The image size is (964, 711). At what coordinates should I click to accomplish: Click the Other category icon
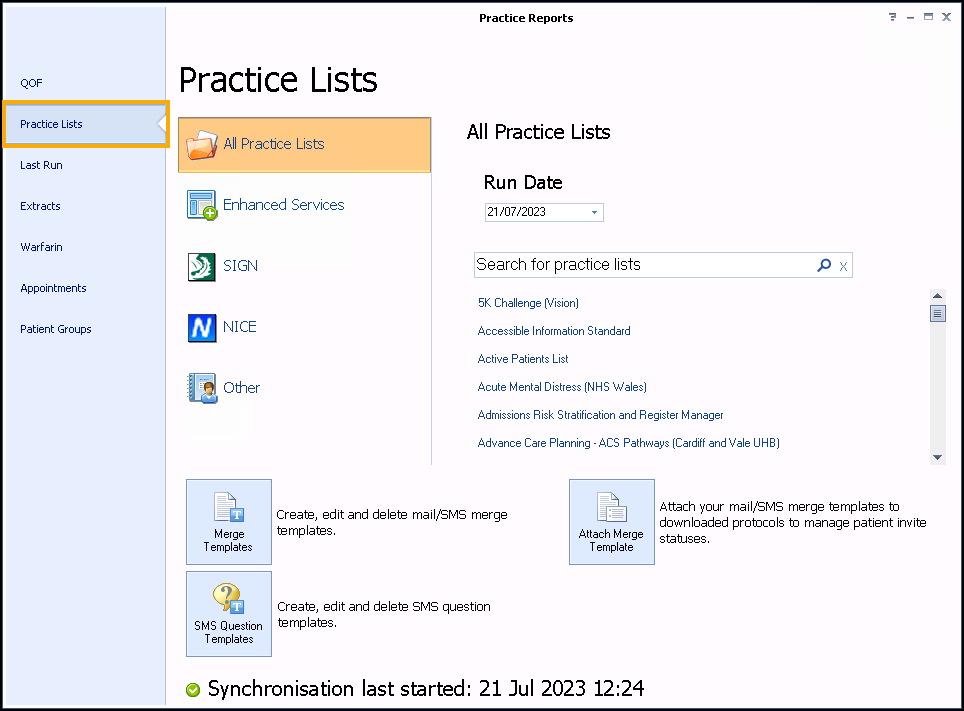(201, 388)
